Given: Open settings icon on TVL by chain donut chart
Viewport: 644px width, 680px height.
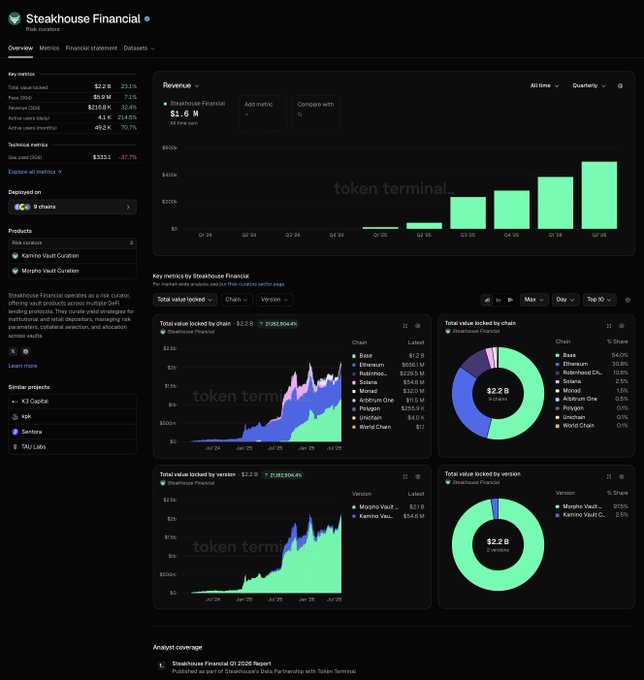Looking at the screenshot, I should (621, 325).
